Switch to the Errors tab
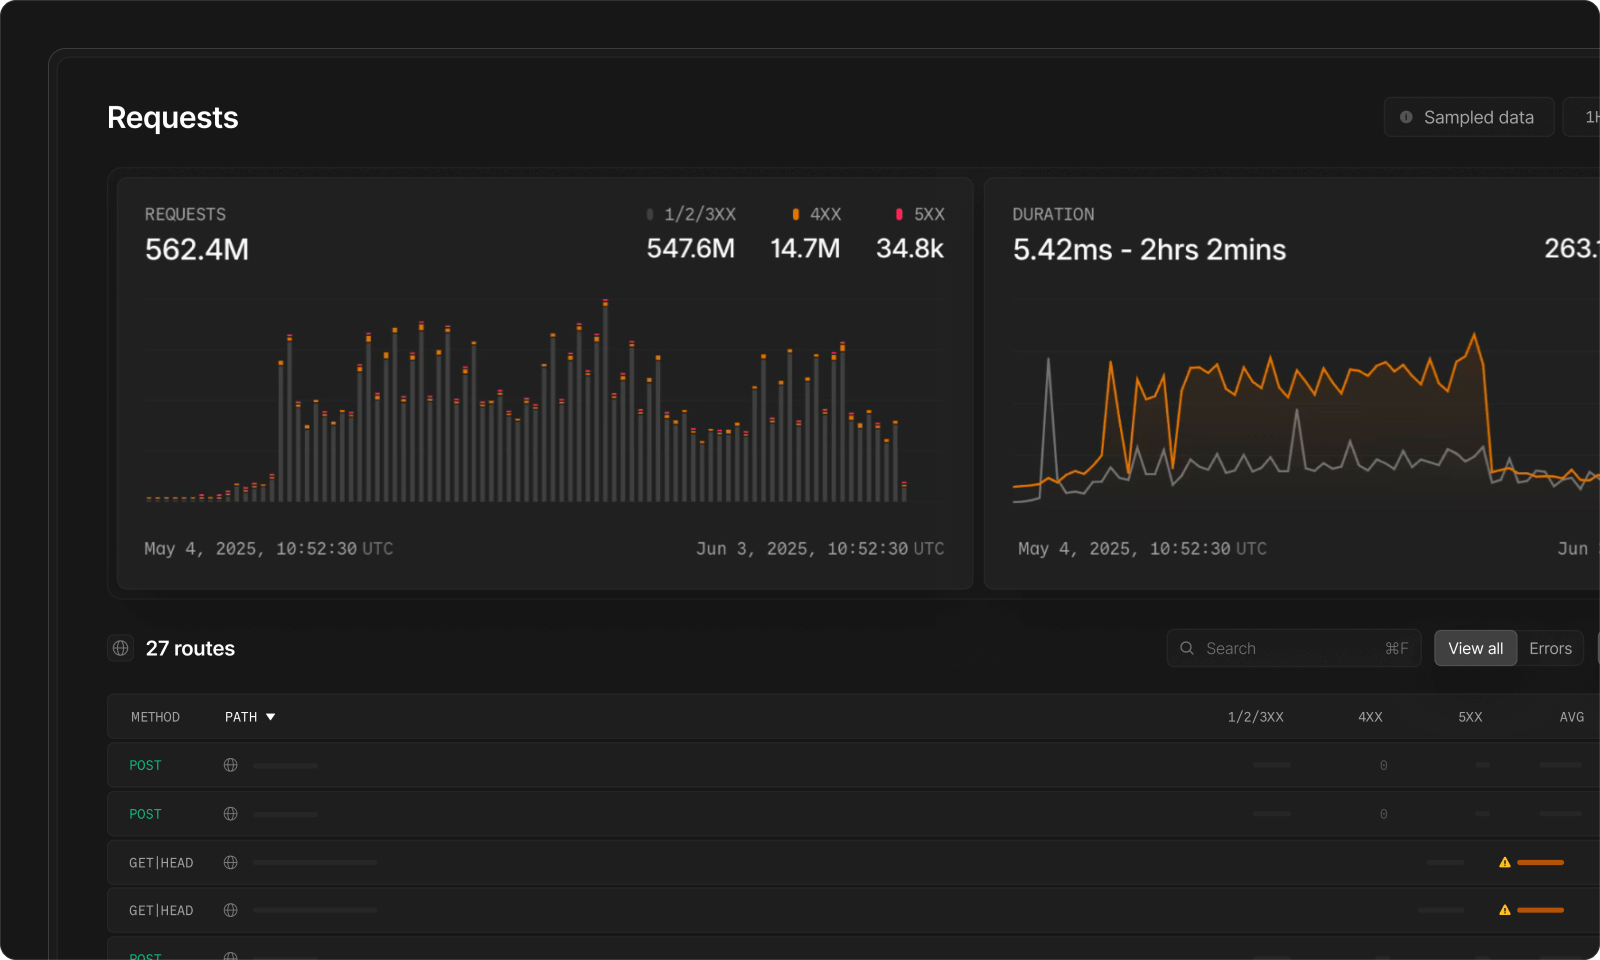 1550,648
